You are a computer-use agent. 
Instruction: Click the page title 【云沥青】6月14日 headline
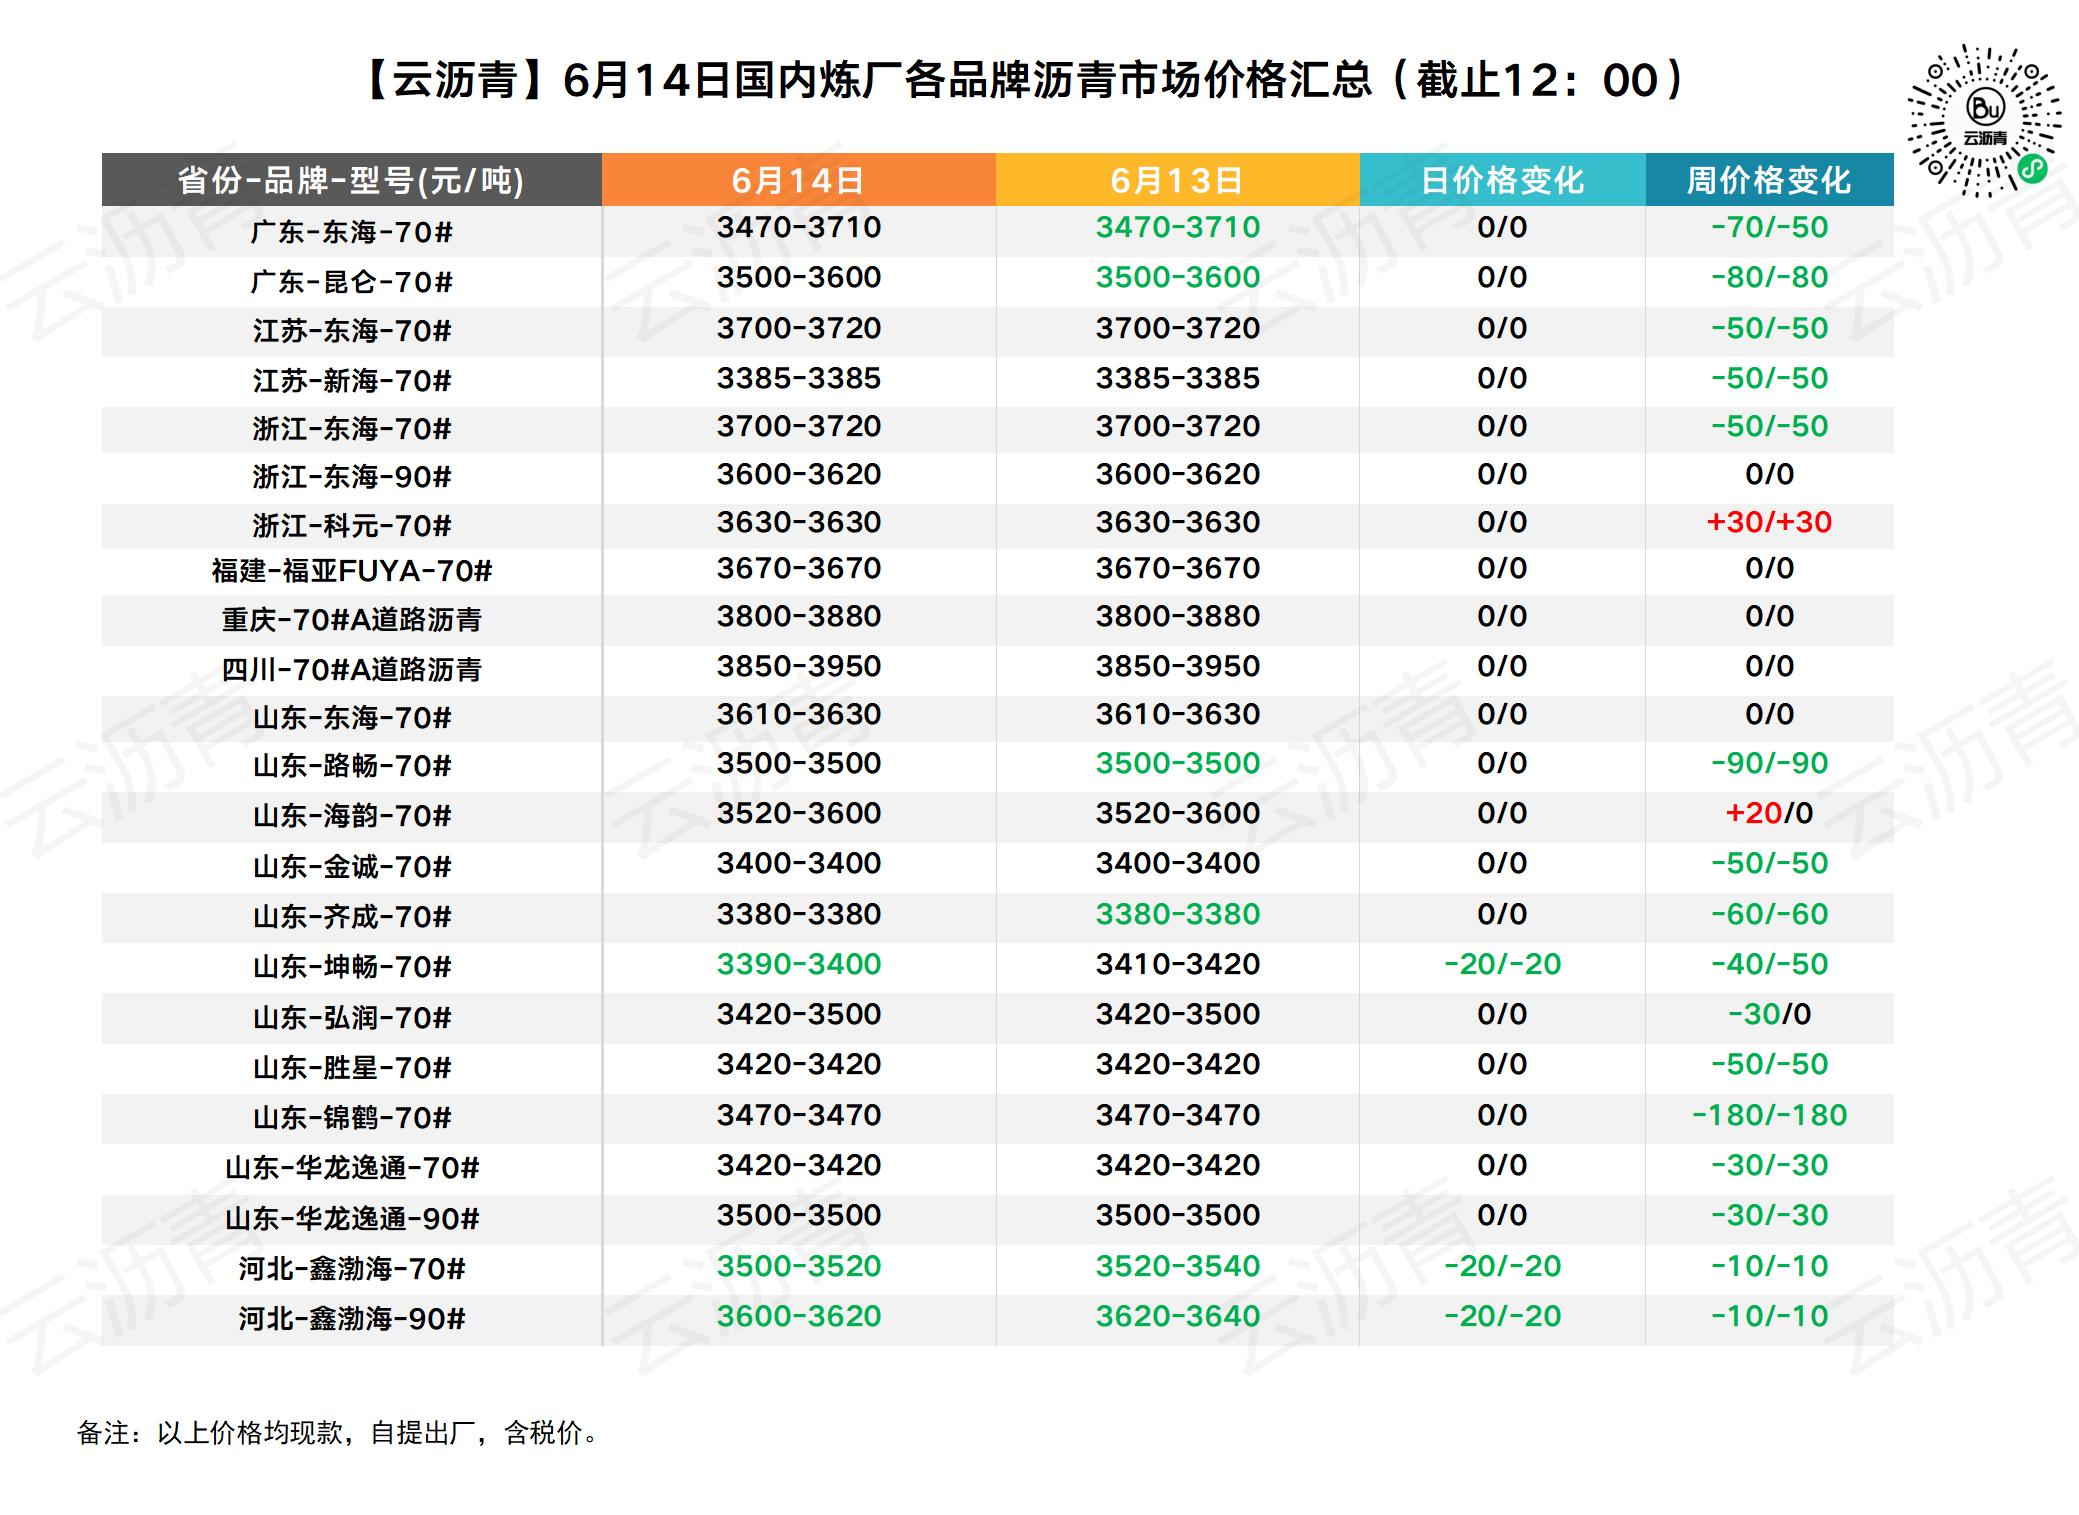tap(1024, 80)
